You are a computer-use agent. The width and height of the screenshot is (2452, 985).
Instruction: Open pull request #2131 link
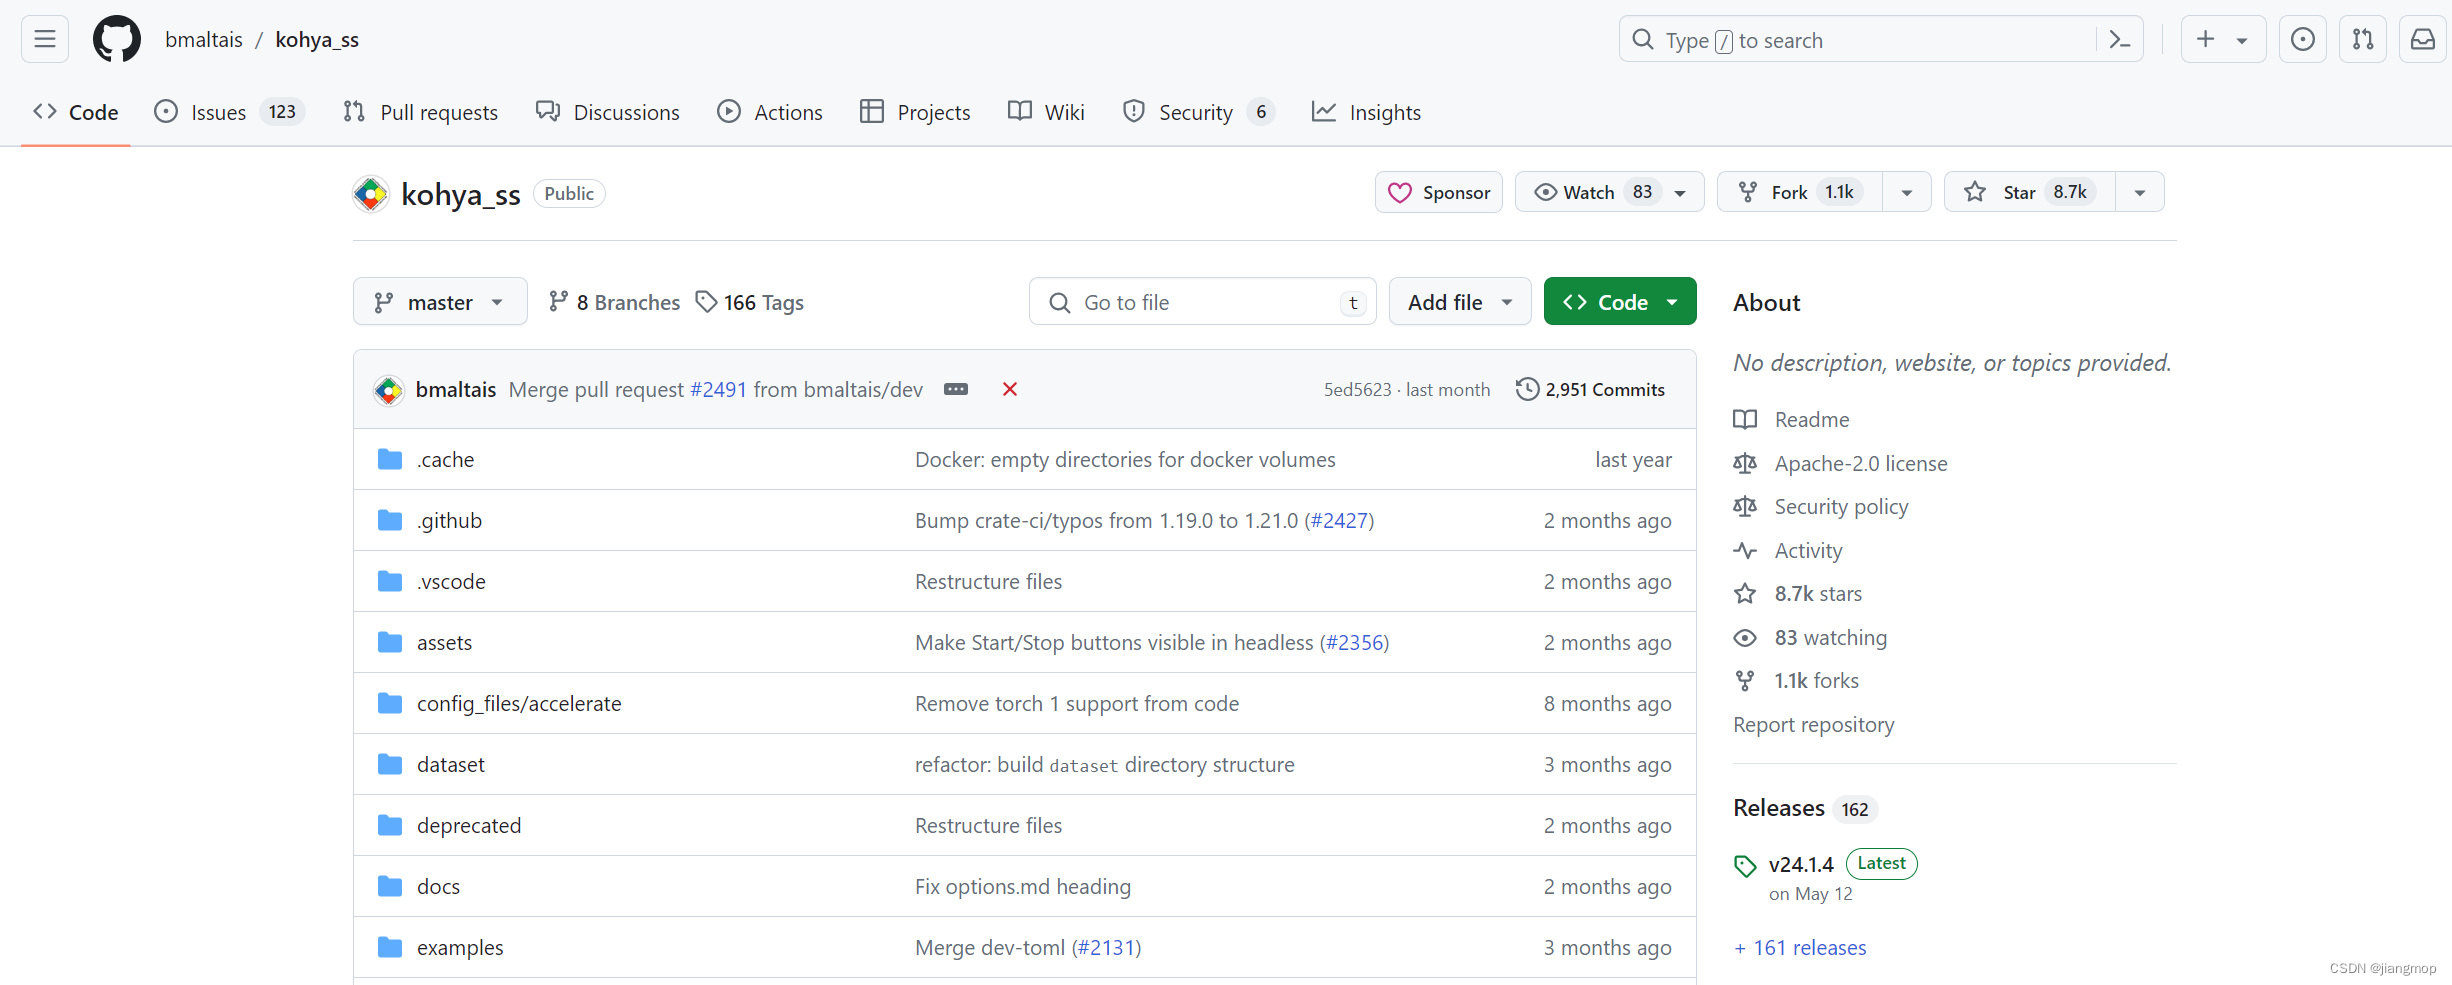coord(1106,948)
